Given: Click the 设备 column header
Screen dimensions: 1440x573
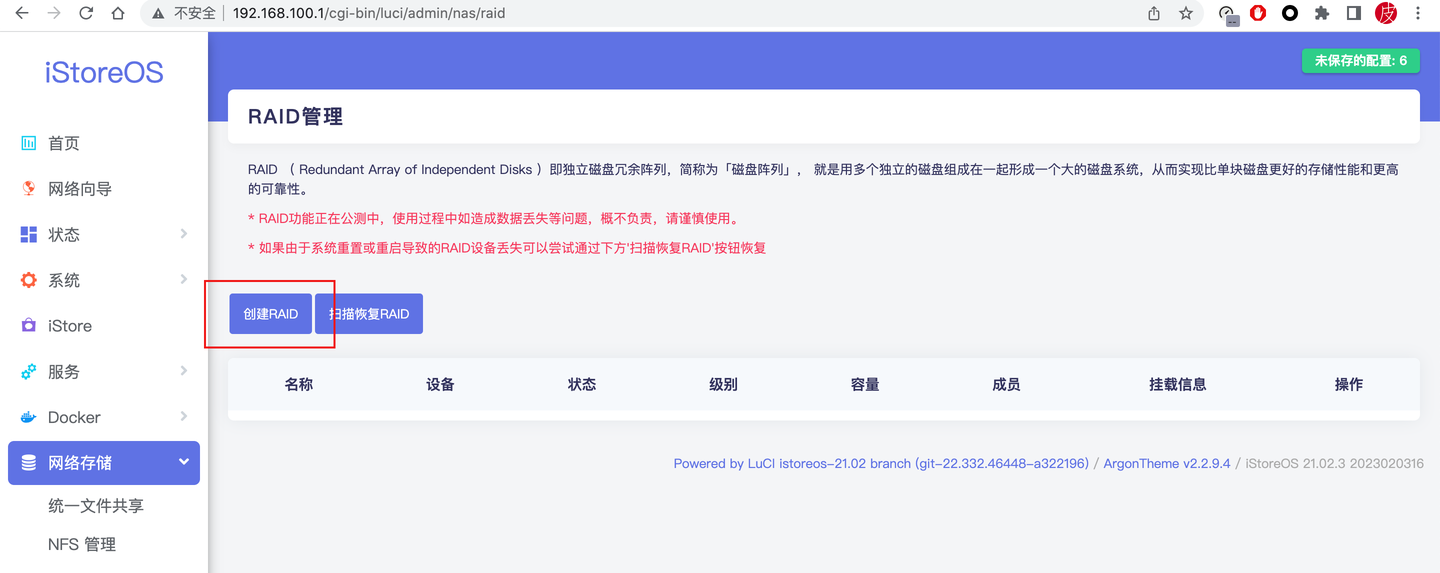Looking at the screenshot, I should pyautogui.click(x=440, y=384).
